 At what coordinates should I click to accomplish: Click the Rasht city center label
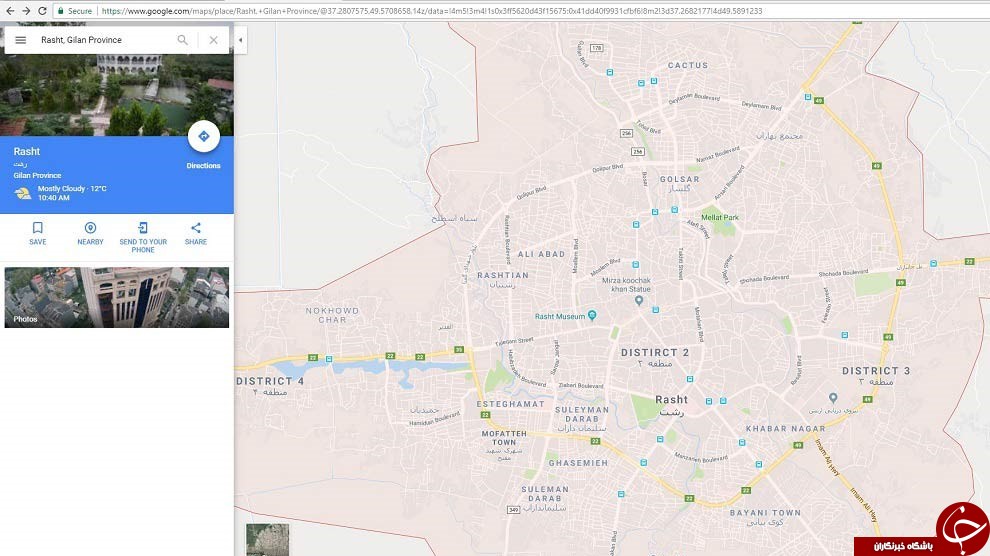click(671, 399)
